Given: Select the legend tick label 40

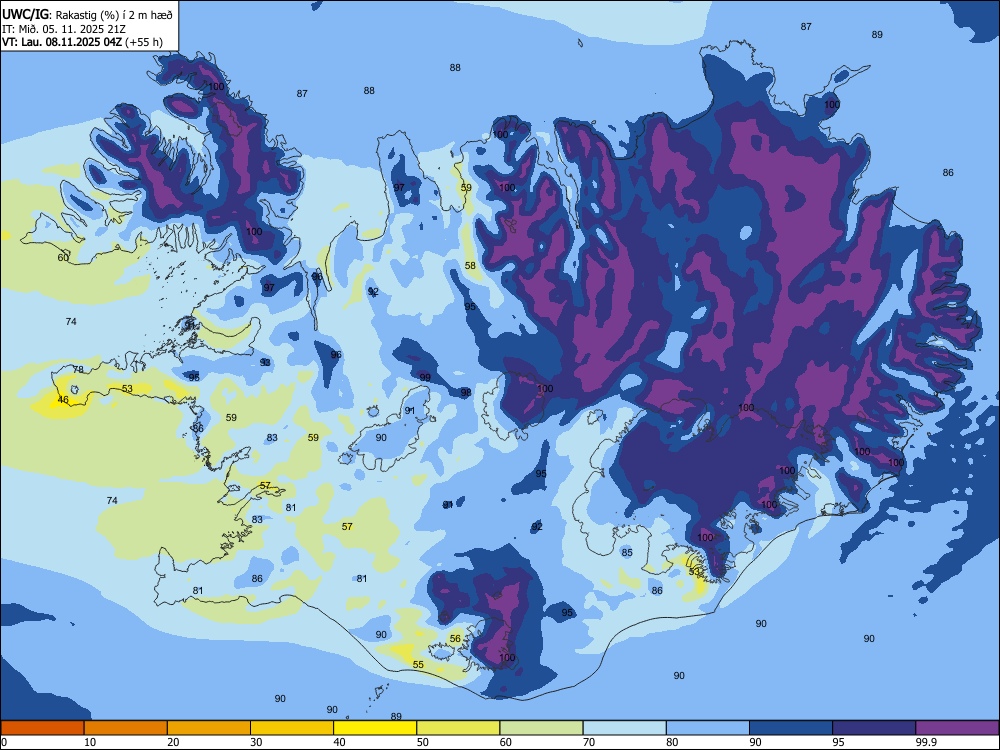Looking at the screenshot, I should coord(339,742).
